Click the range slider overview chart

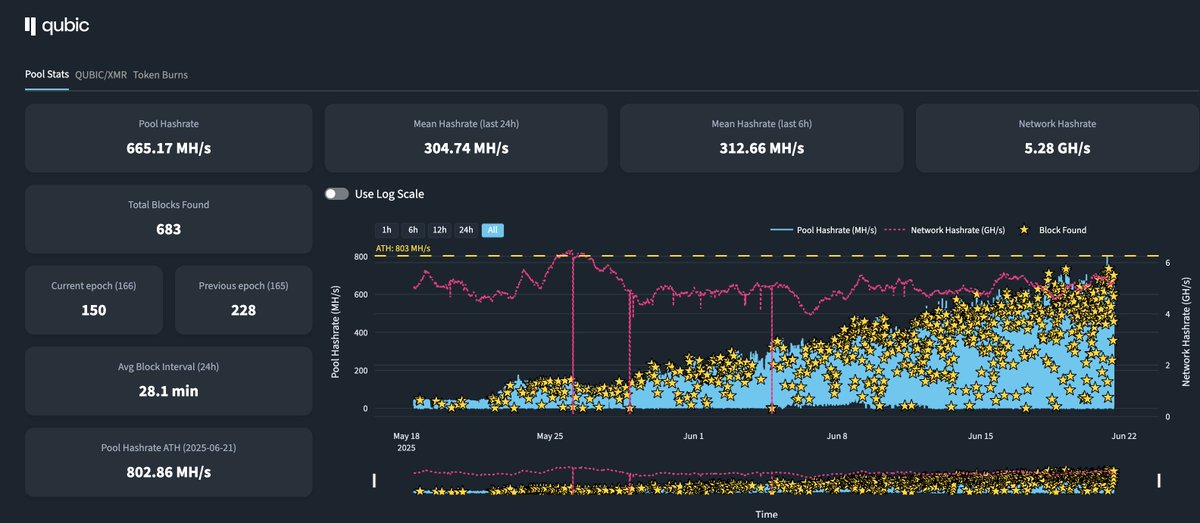(x=766, y=480)
